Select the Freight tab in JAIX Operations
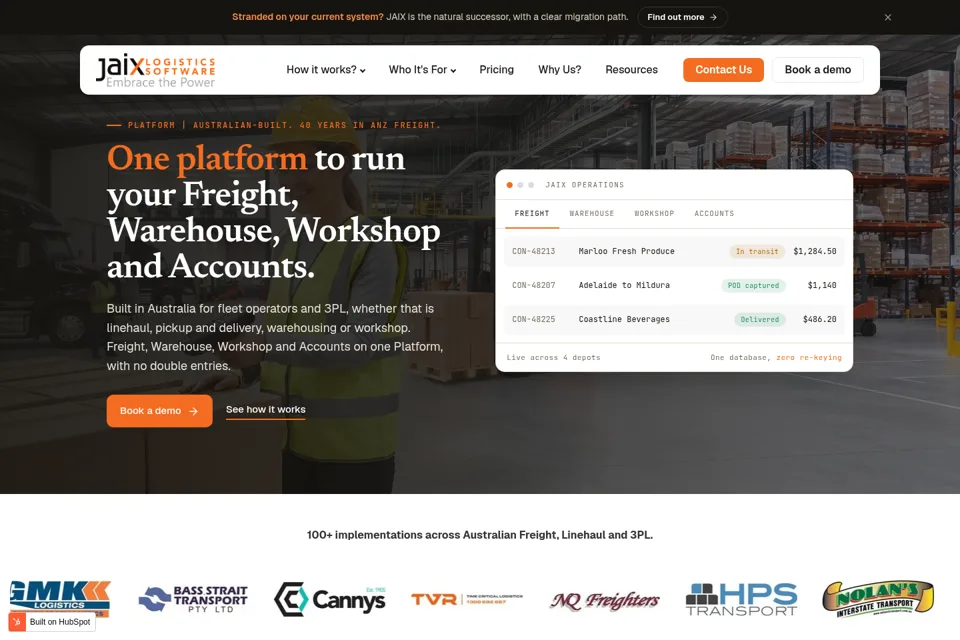Viewport: 960px width, 640px height. (531, 214)
